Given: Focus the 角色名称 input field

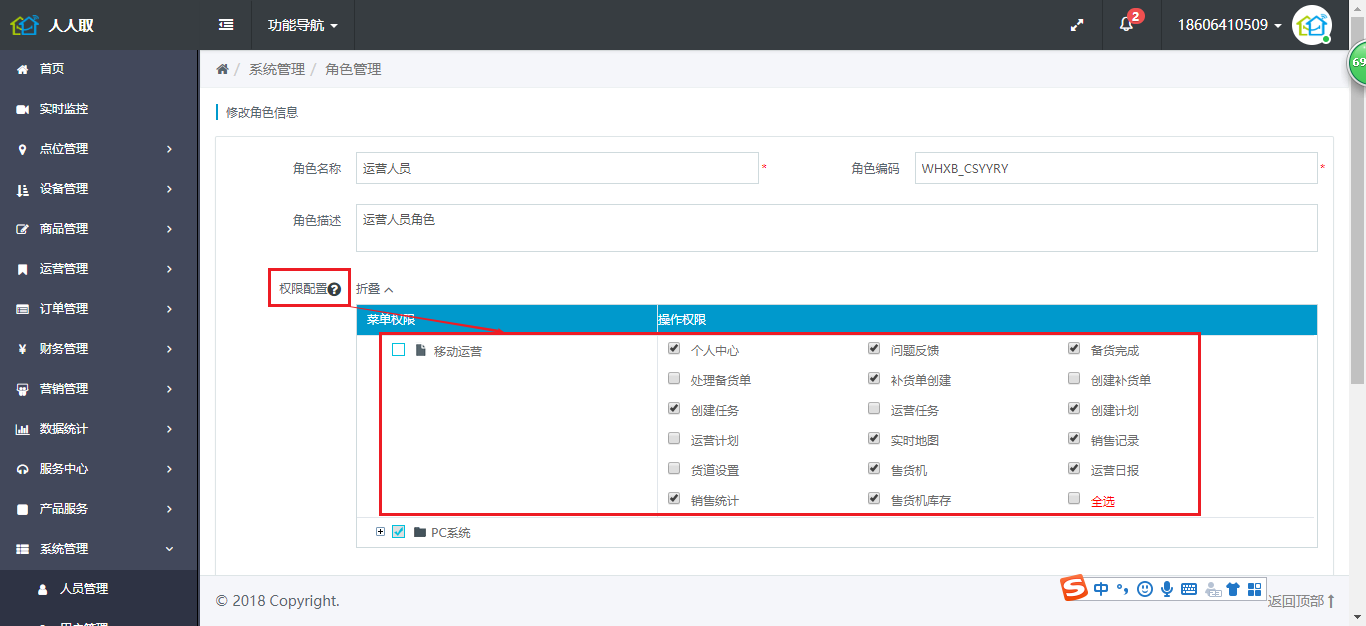Looking at the screenshot, I should point(557,168).
